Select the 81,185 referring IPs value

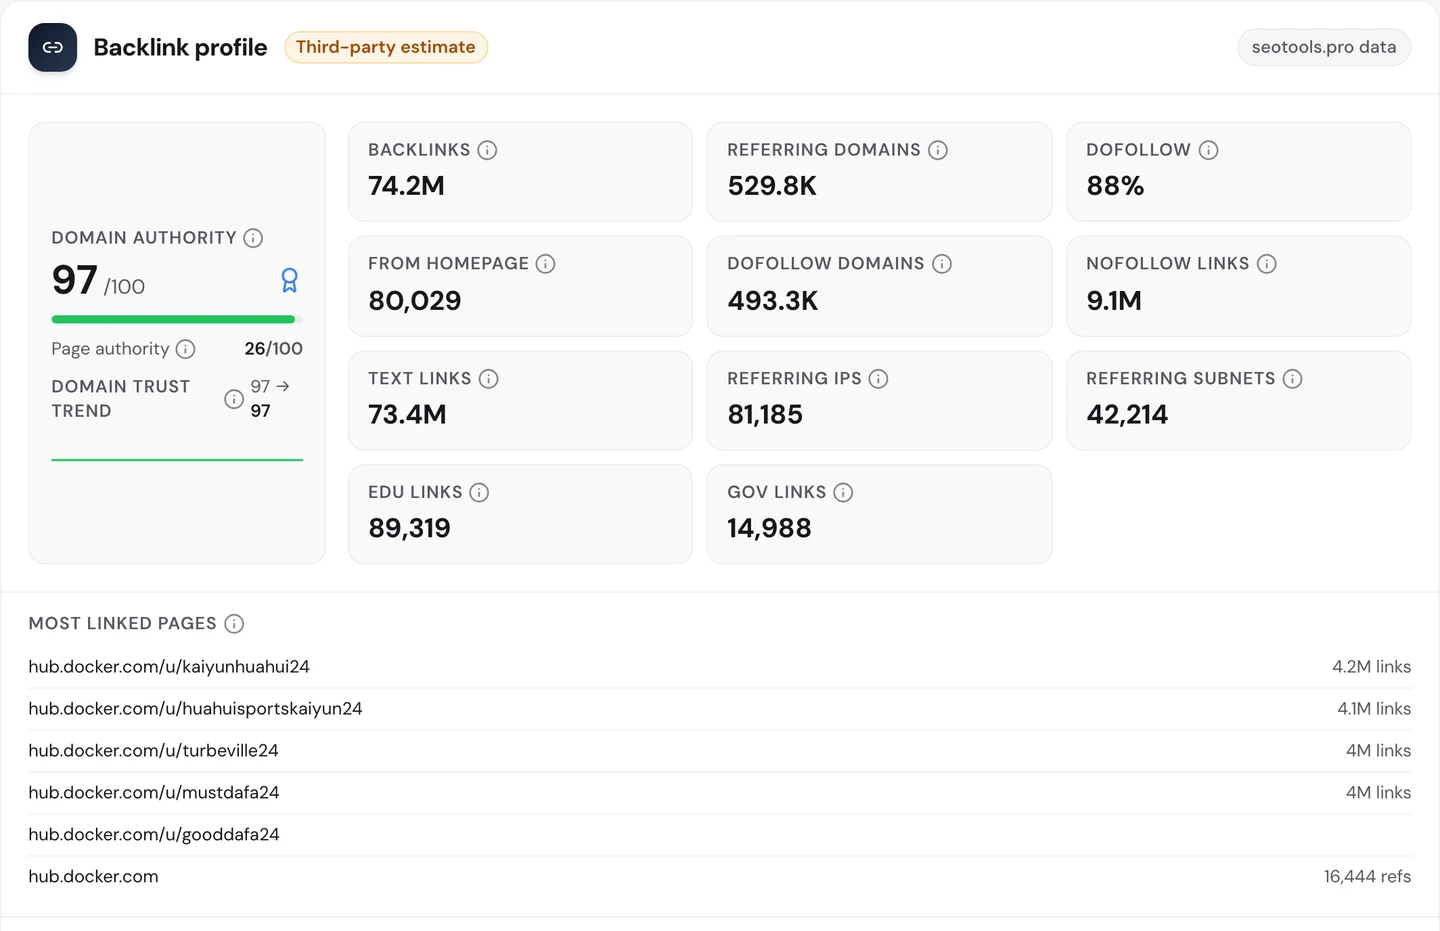tap(765, 415)
